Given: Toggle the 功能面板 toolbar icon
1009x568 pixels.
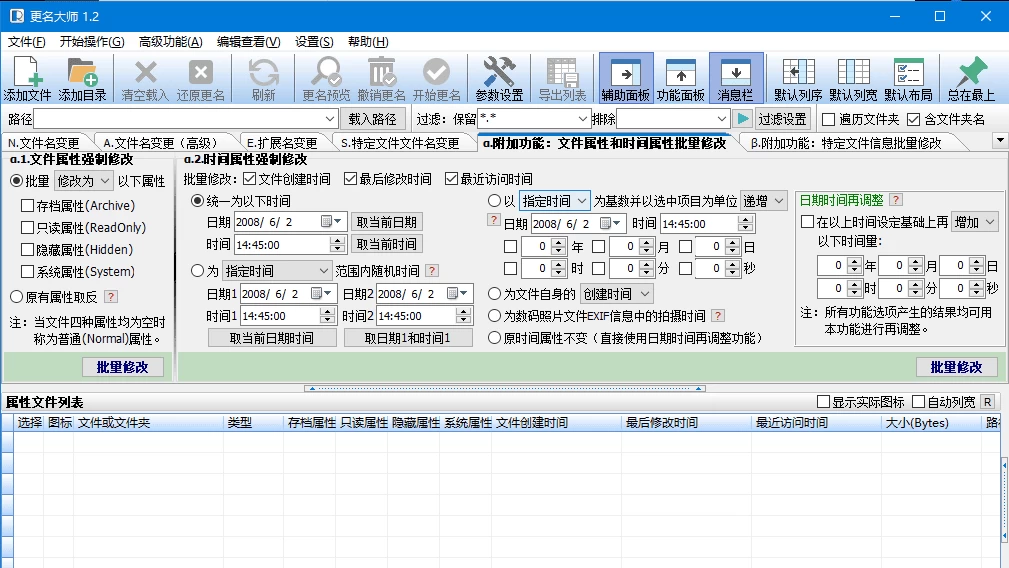Looking at the screenshot, I should point(681,72).
